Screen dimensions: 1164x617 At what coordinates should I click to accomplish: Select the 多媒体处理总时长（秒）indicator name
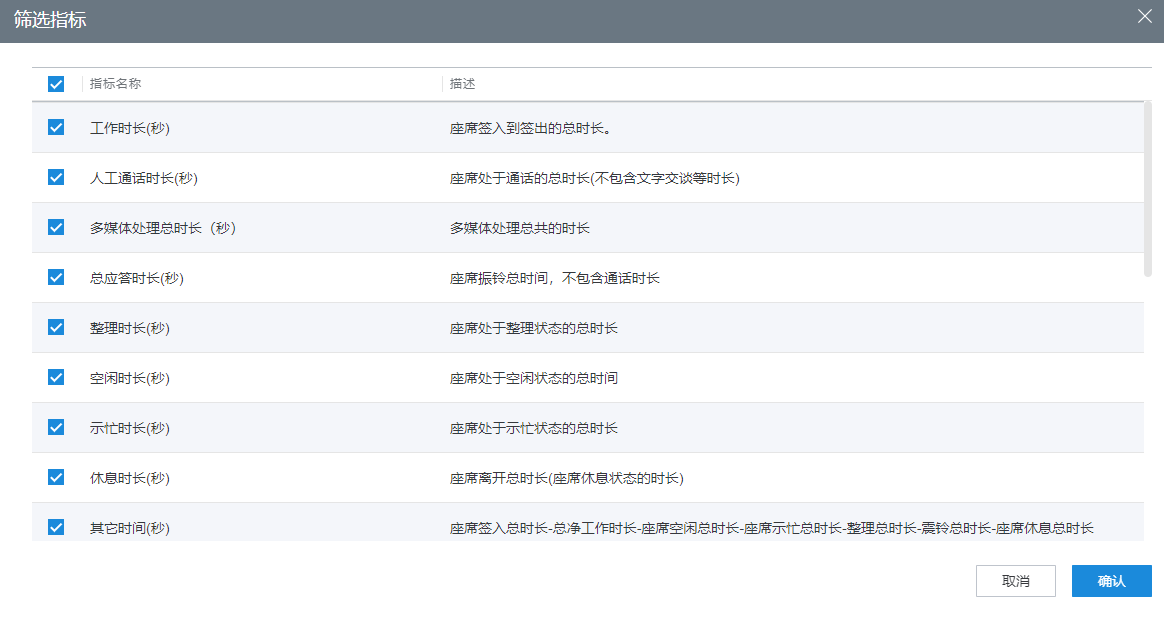(163, 228)
